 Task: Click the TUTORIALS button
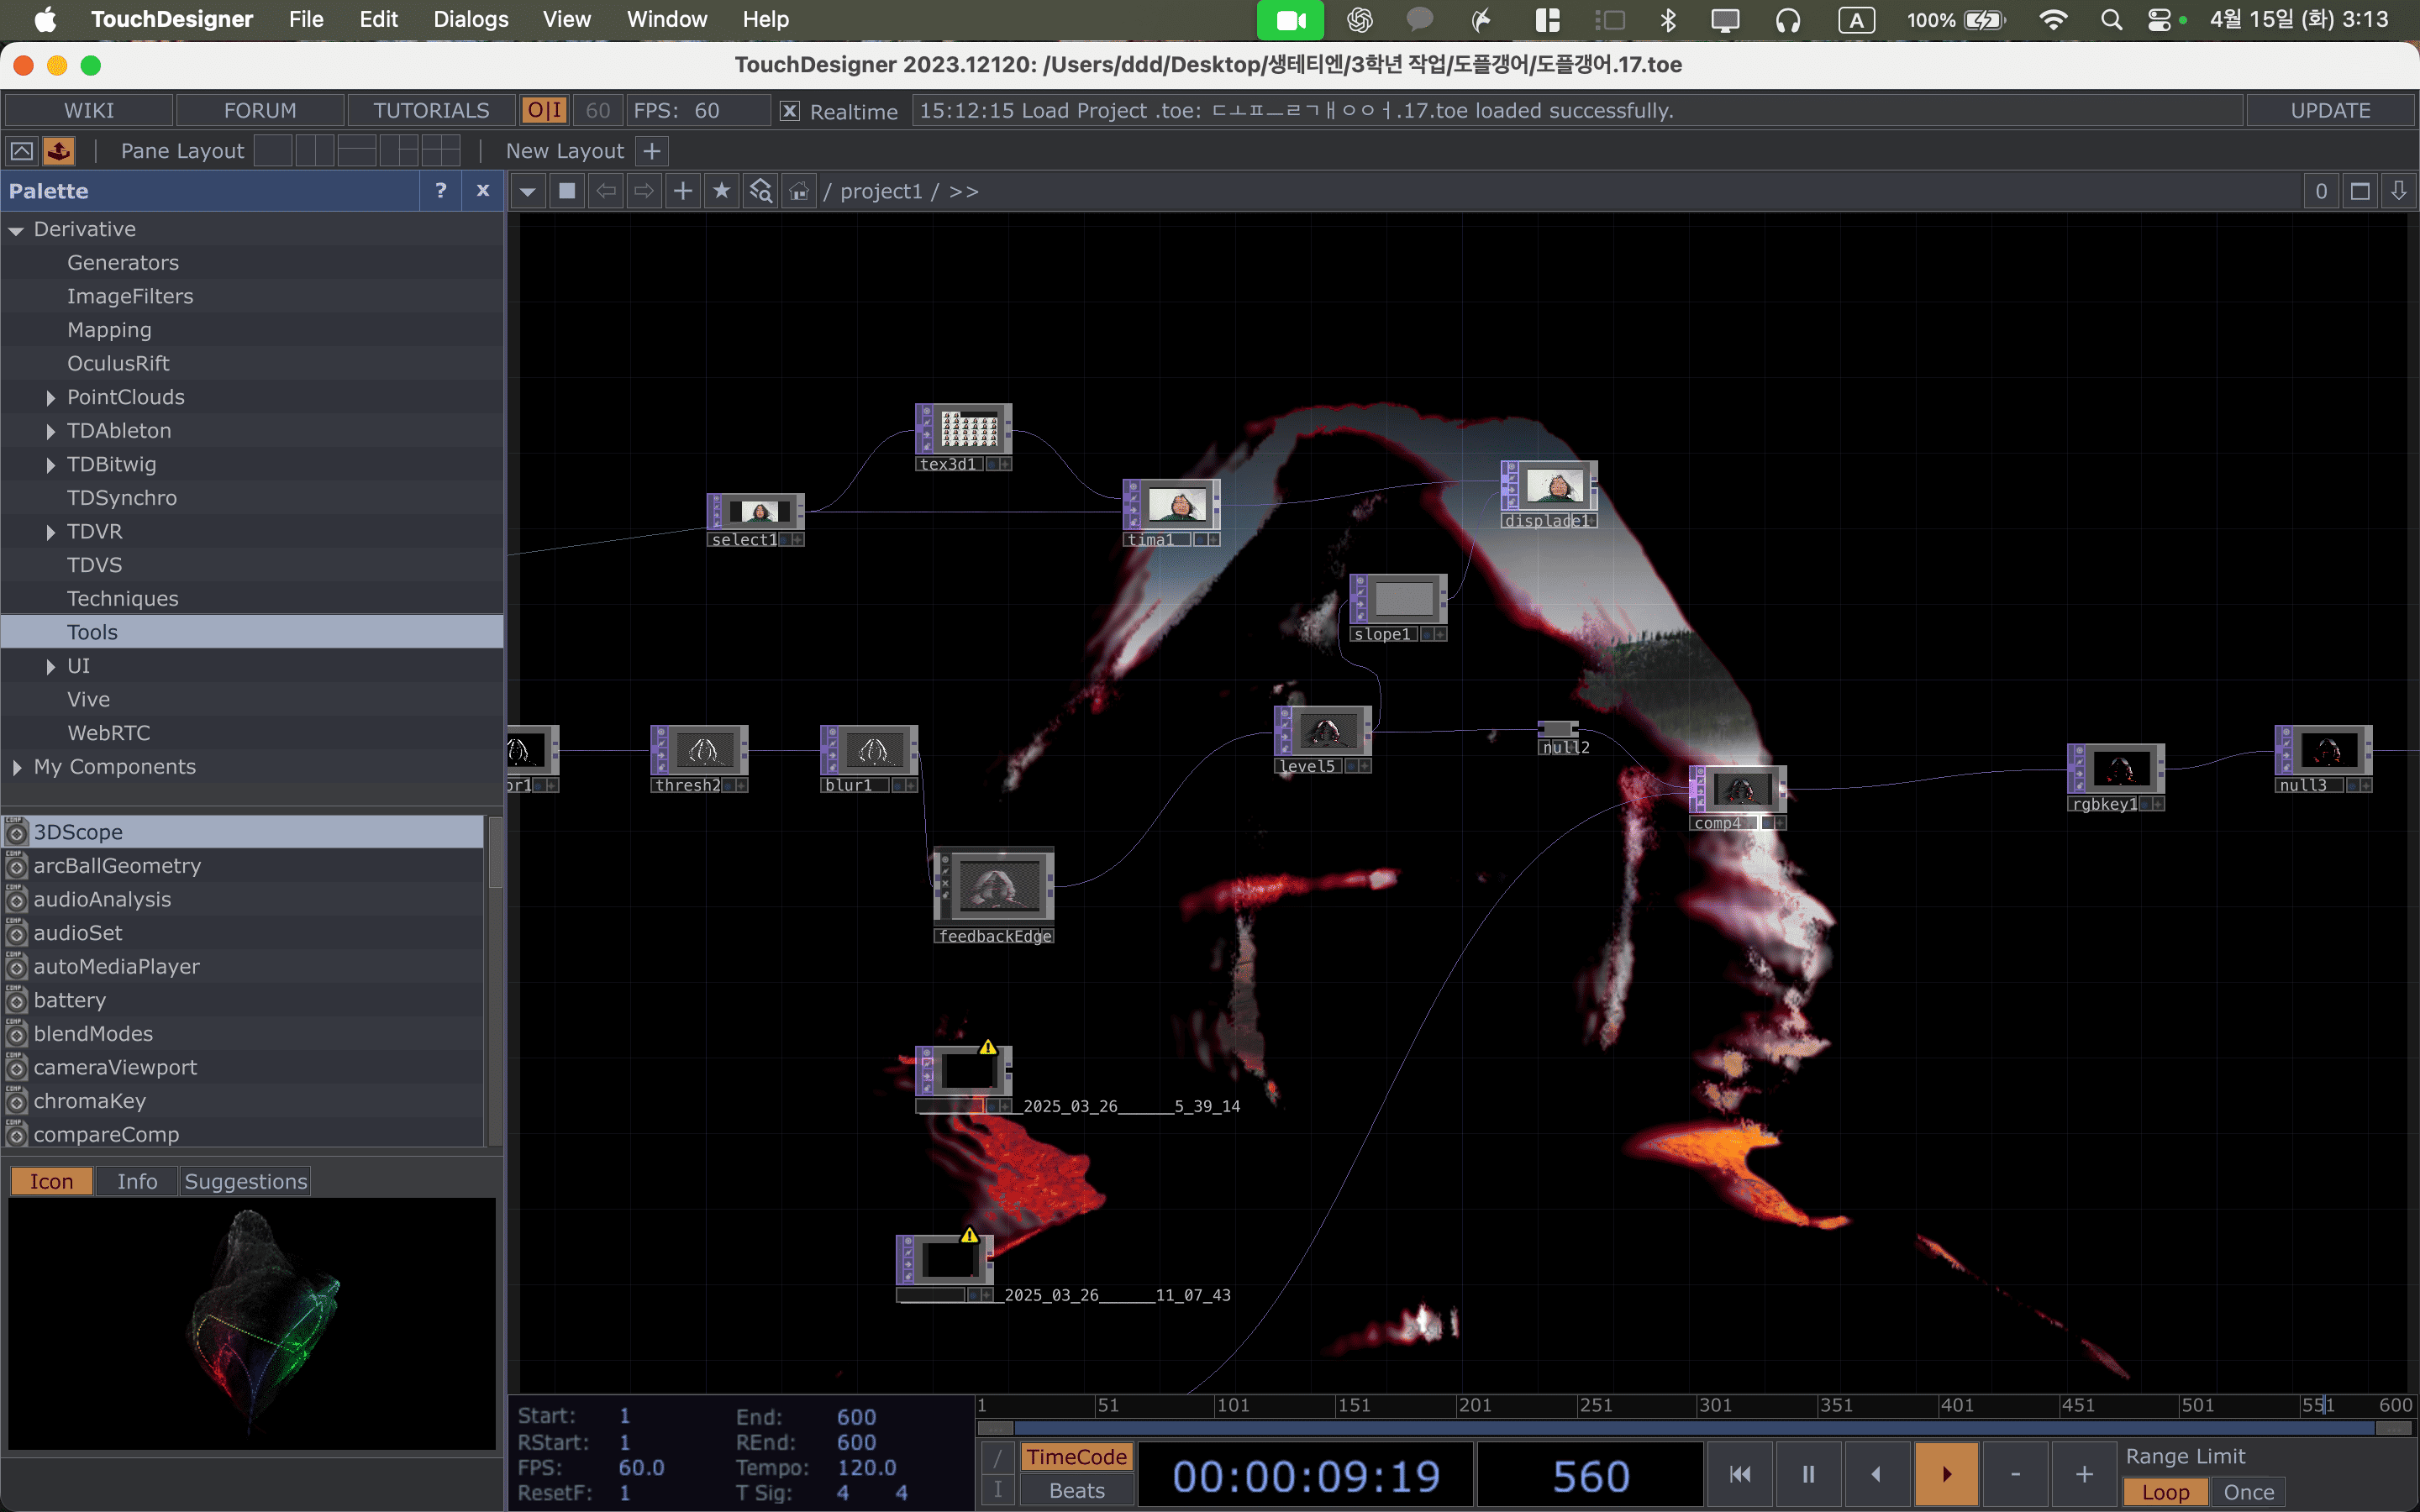tap(431, 110)
